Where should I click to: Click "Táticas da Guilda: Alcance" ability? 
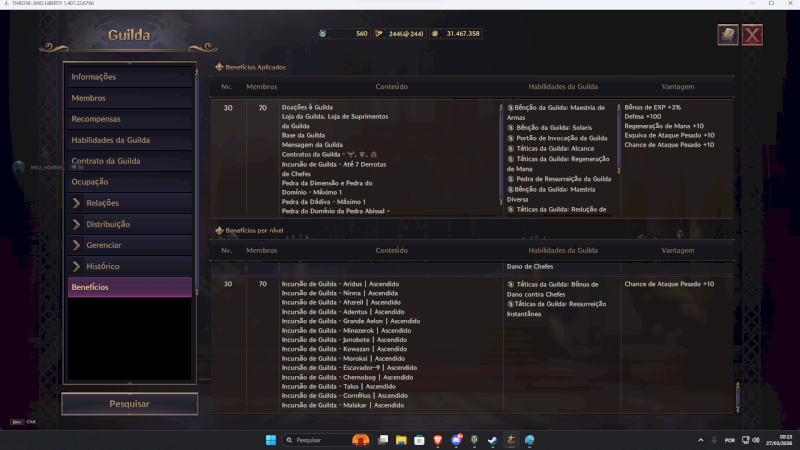coord(551,148)
